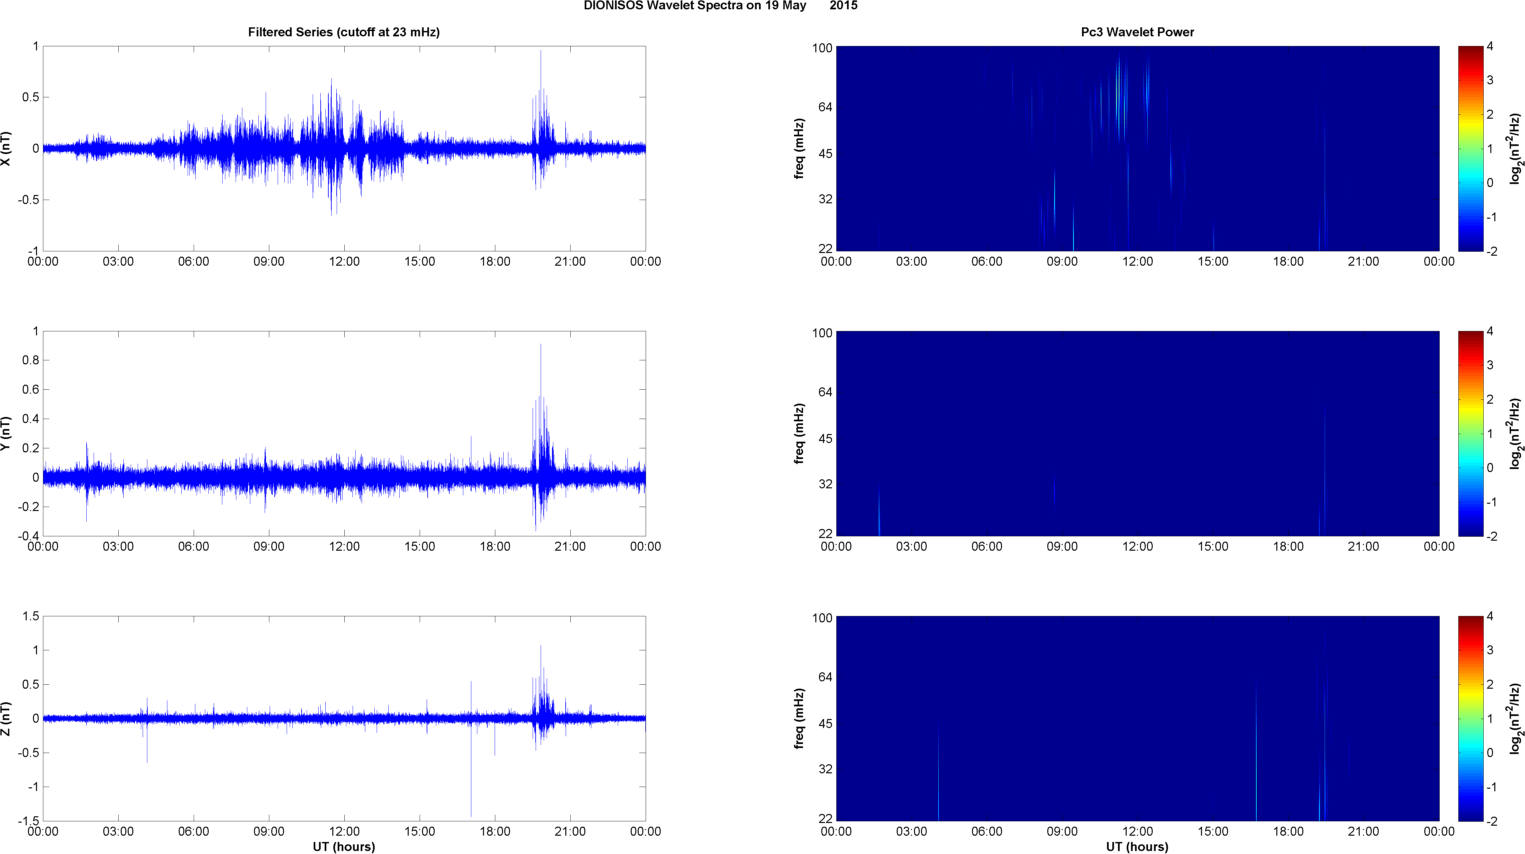Viewport: 1525px width, 854px height.
Task: Click 'freq (mHz)' label of the Z-component spectrogram
Action: pos(800,719)
